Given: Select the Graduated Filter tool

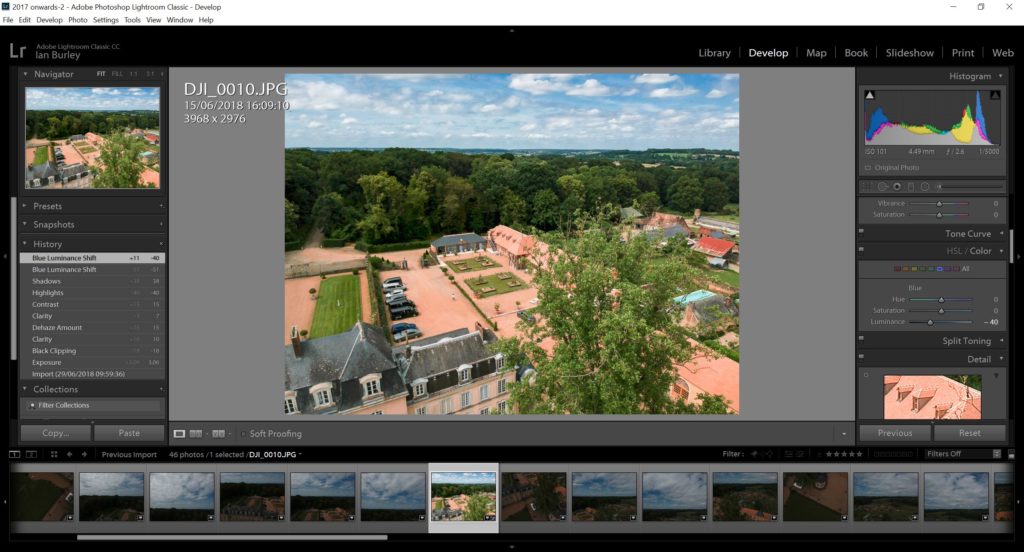Looking at the screenshot, I should [x=910, y=186].
